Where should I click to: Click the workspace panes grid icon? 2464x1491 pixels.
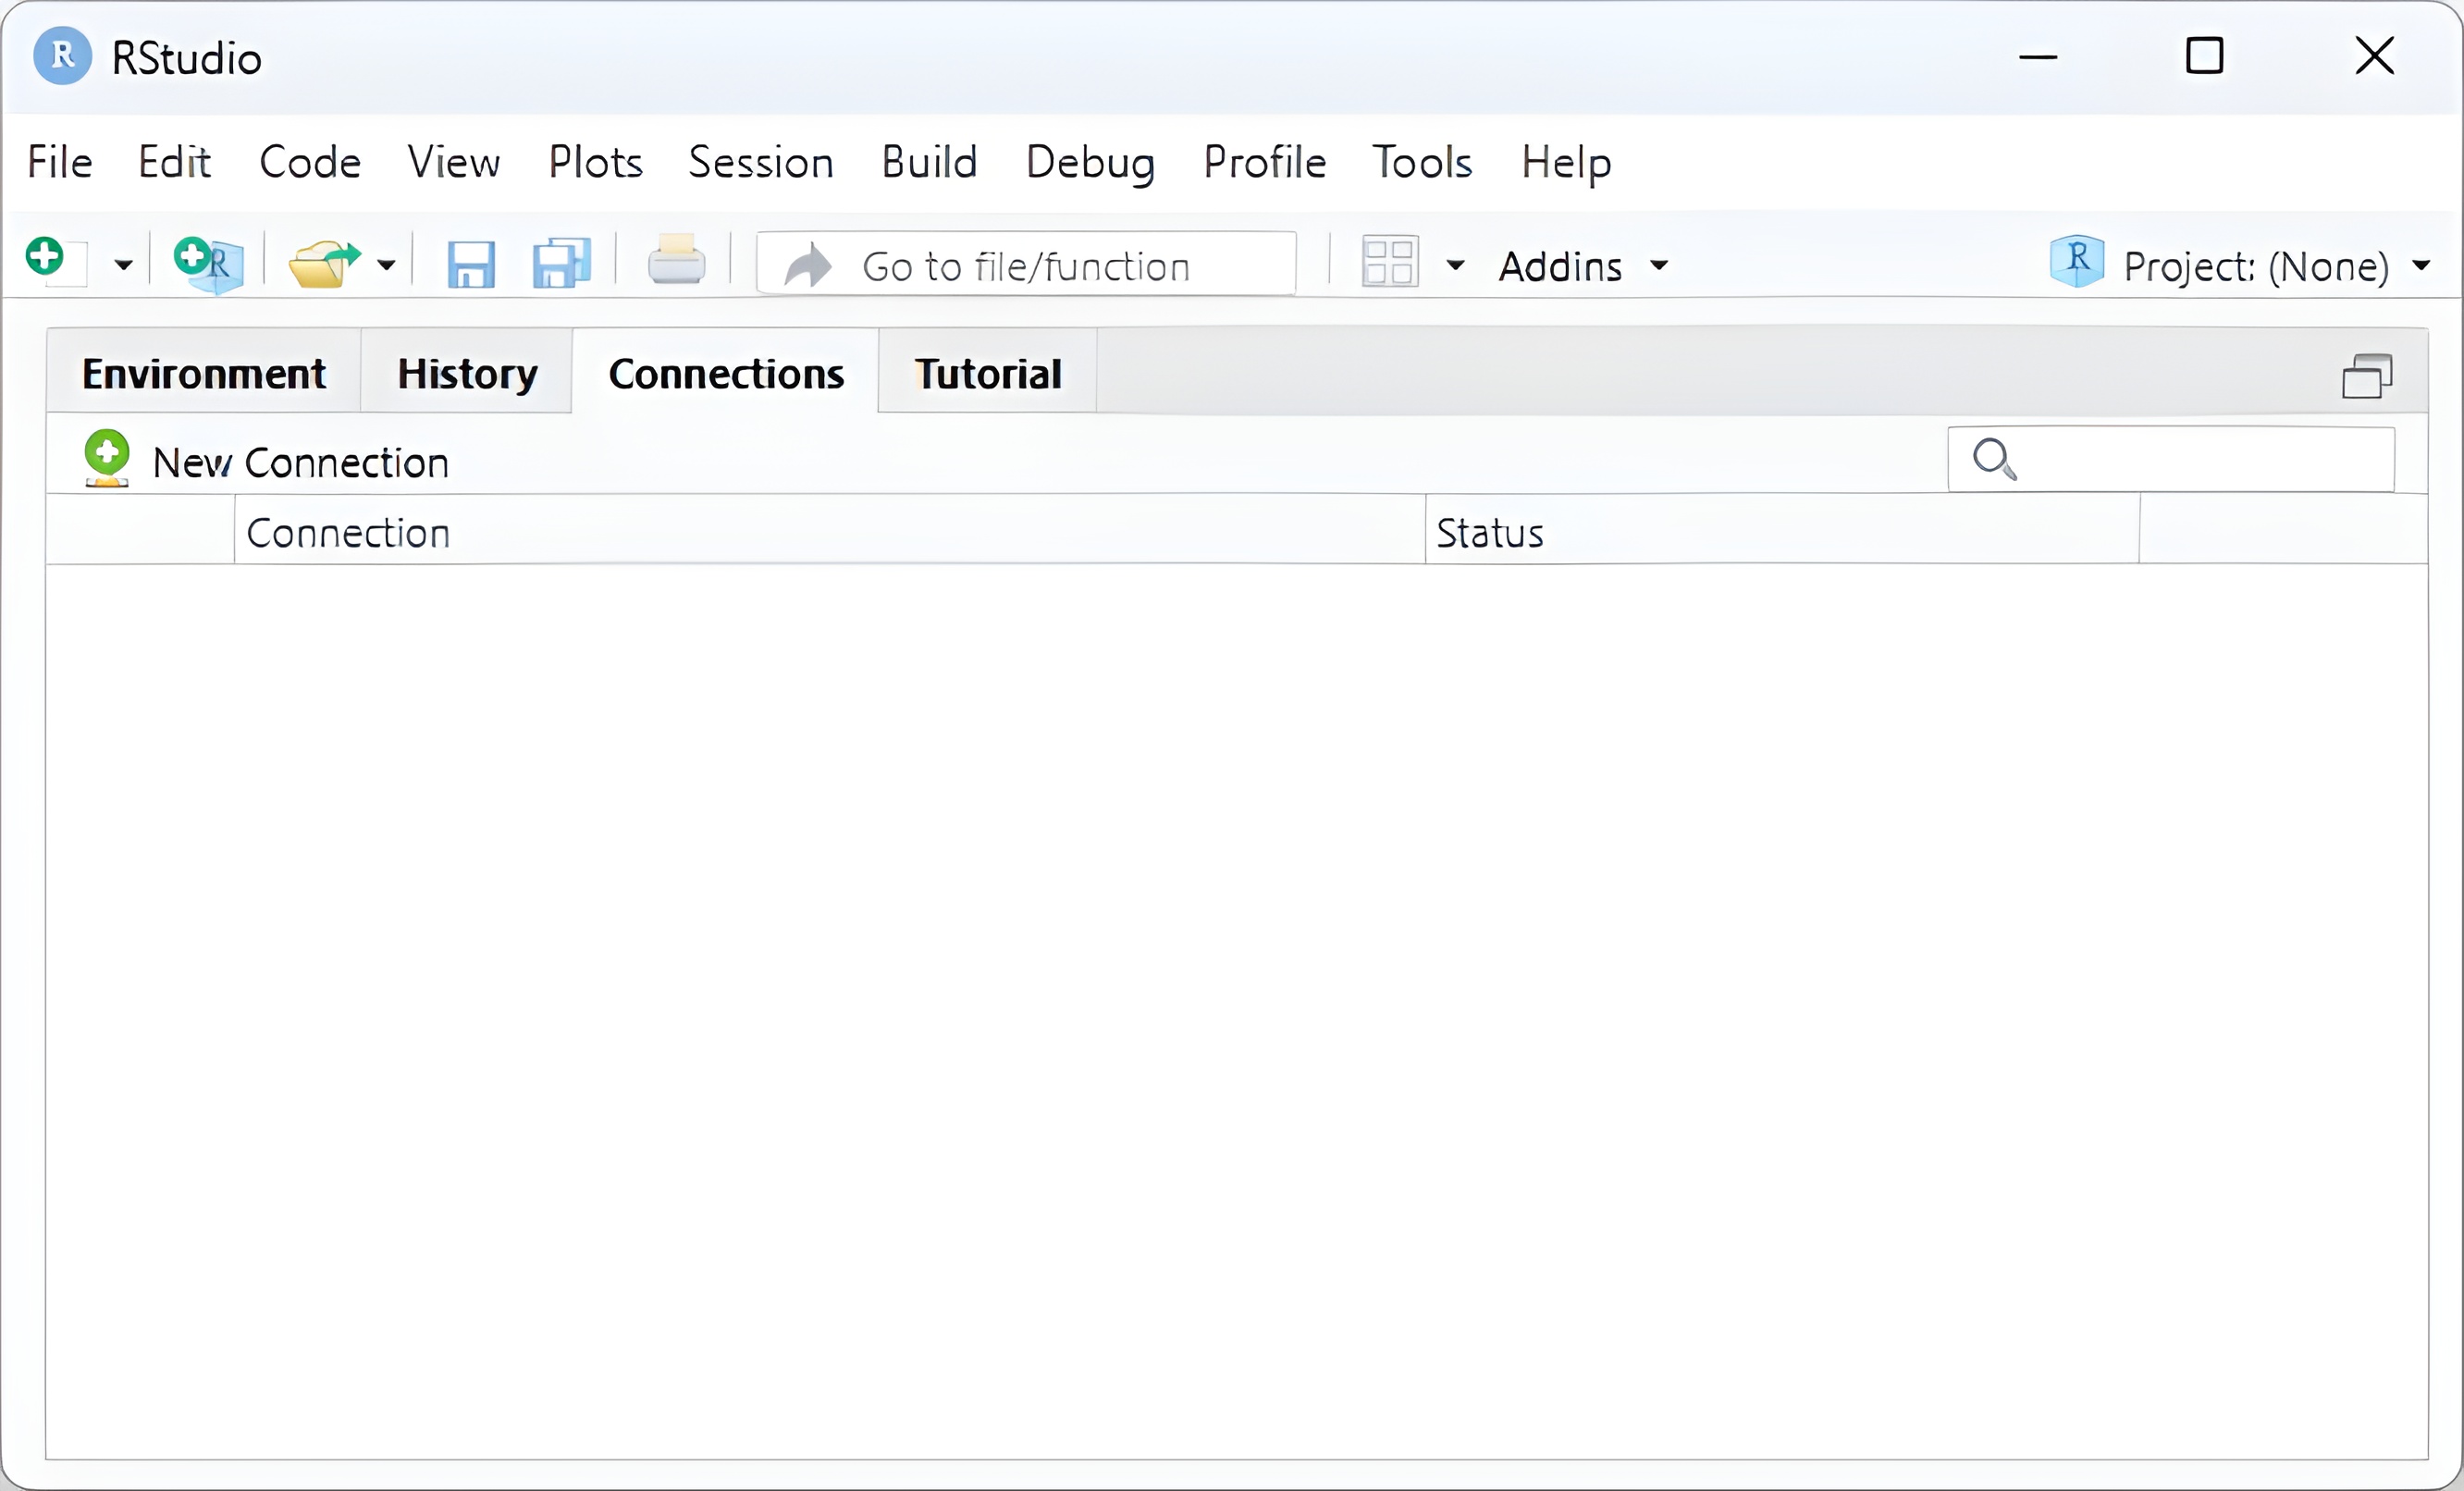pos(1389,263)
